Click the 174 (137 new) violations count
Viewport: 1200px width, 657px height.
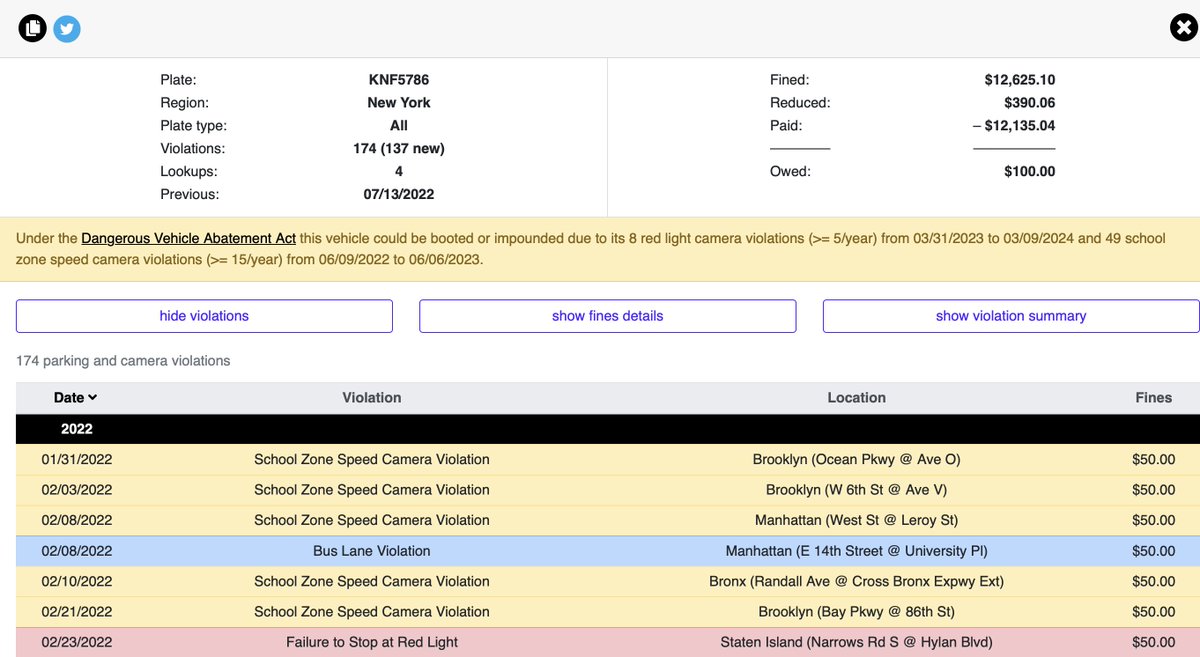(399, 149)
